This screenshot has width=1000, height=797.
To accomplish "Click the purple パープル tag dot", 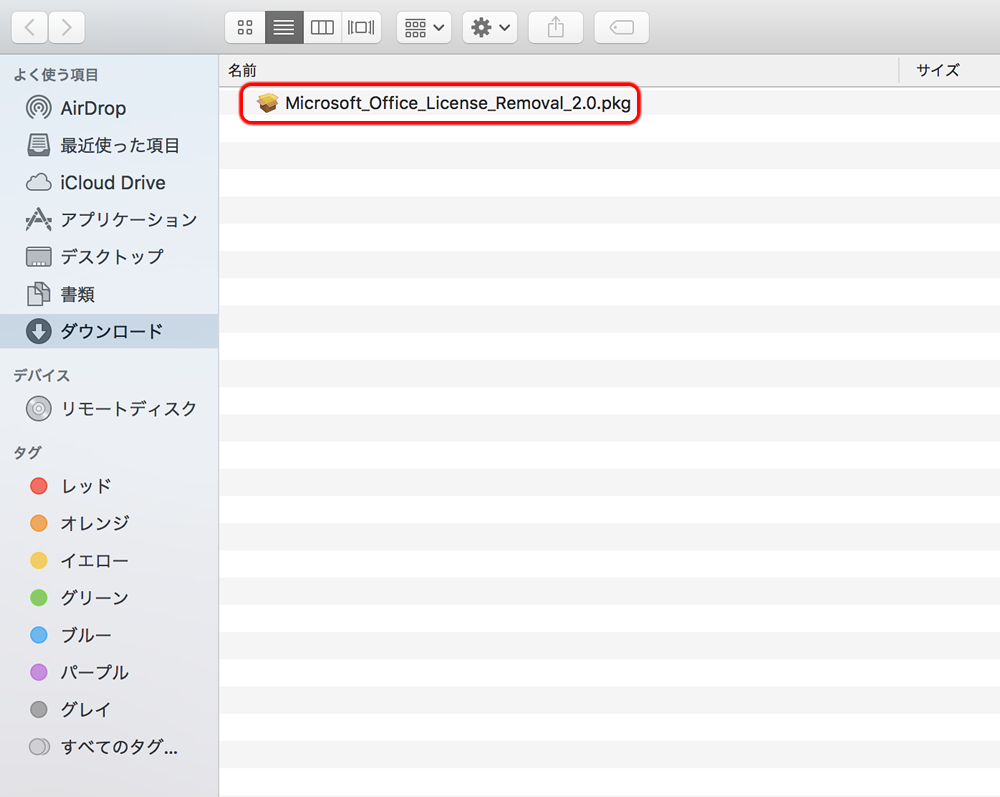I will [39, 672].
